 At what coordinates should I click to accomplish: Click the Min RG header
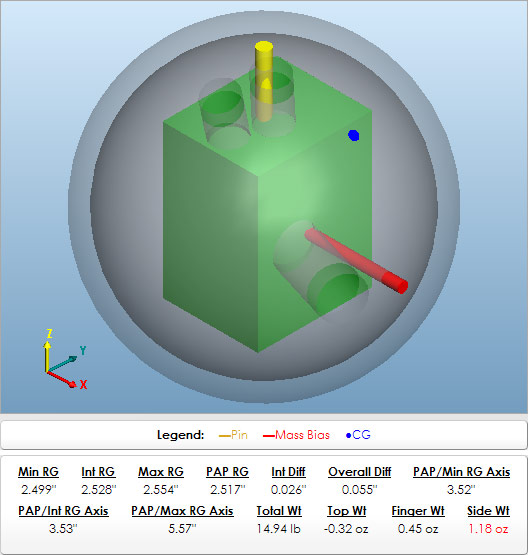coord(38,472)
